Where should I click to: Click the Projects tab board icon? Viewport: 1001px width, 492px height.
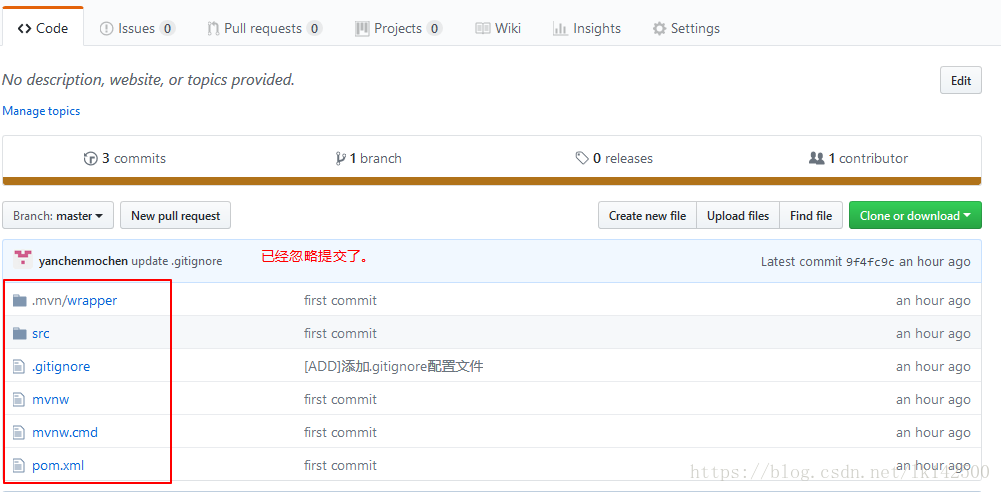point(363,28)
